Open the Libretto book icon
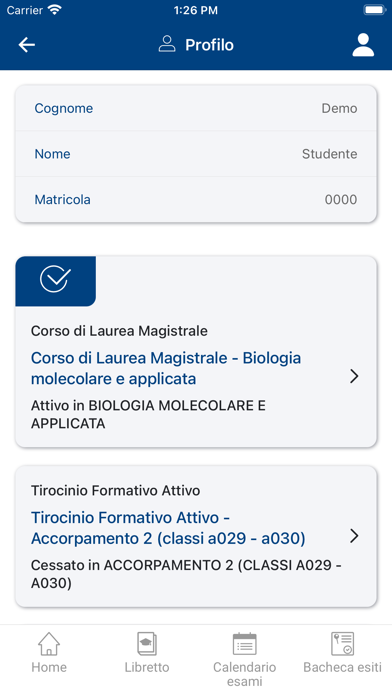The image size is (392, 696). 147,644
